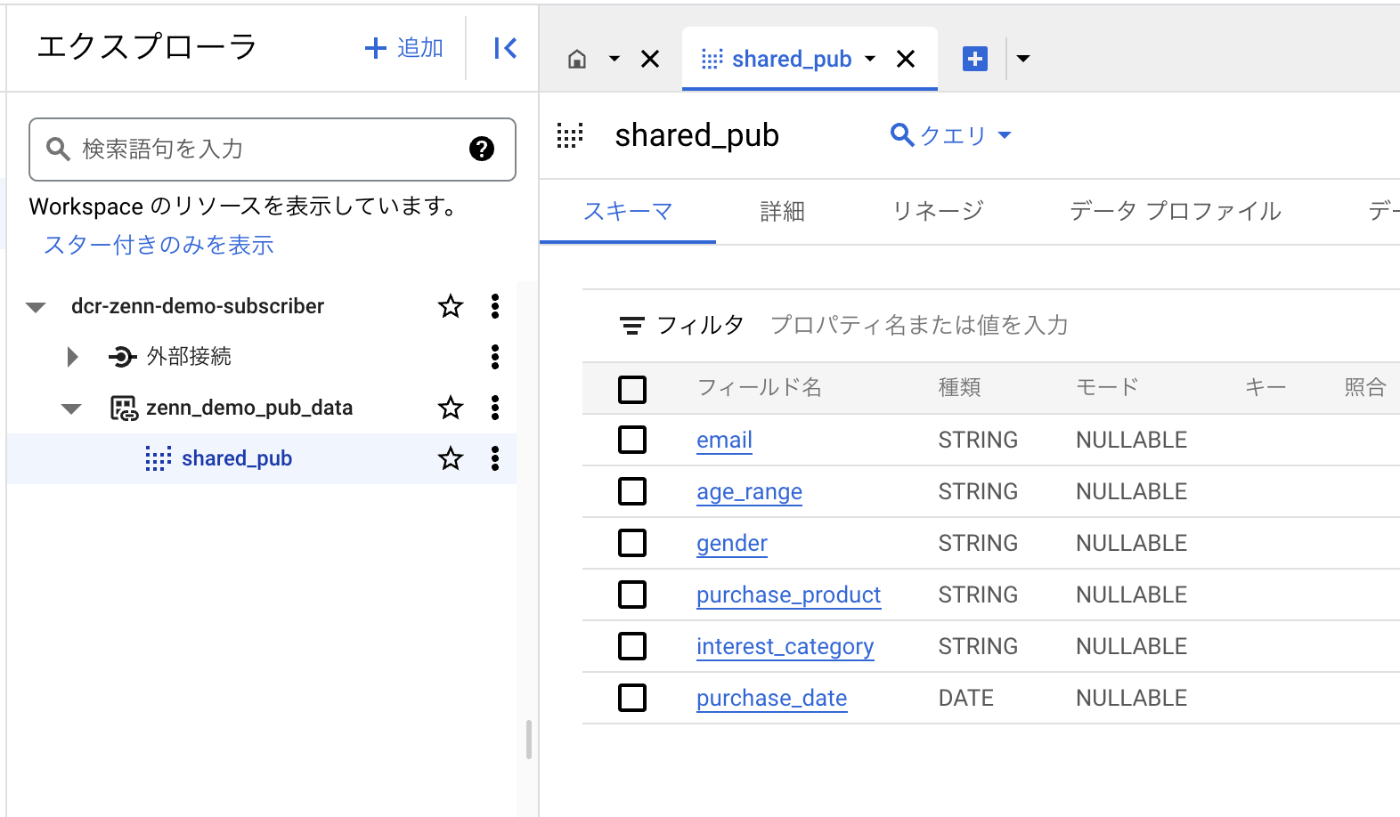The image size is (1400, 817).
Task: Switch to 詳細 tab
Action: point(782,211)
